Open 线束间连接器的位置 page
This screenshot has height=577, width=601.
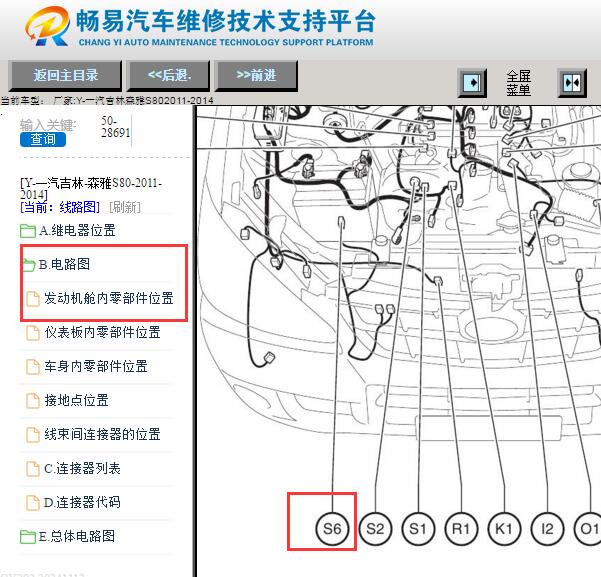[x=102, y=434]
